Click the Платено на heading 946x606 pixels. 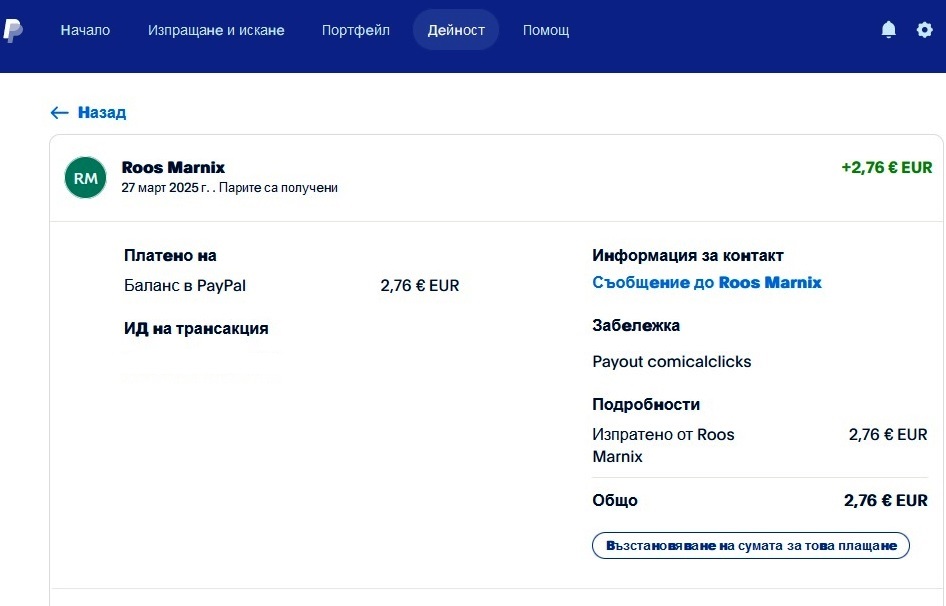click(x=170, y=255)
